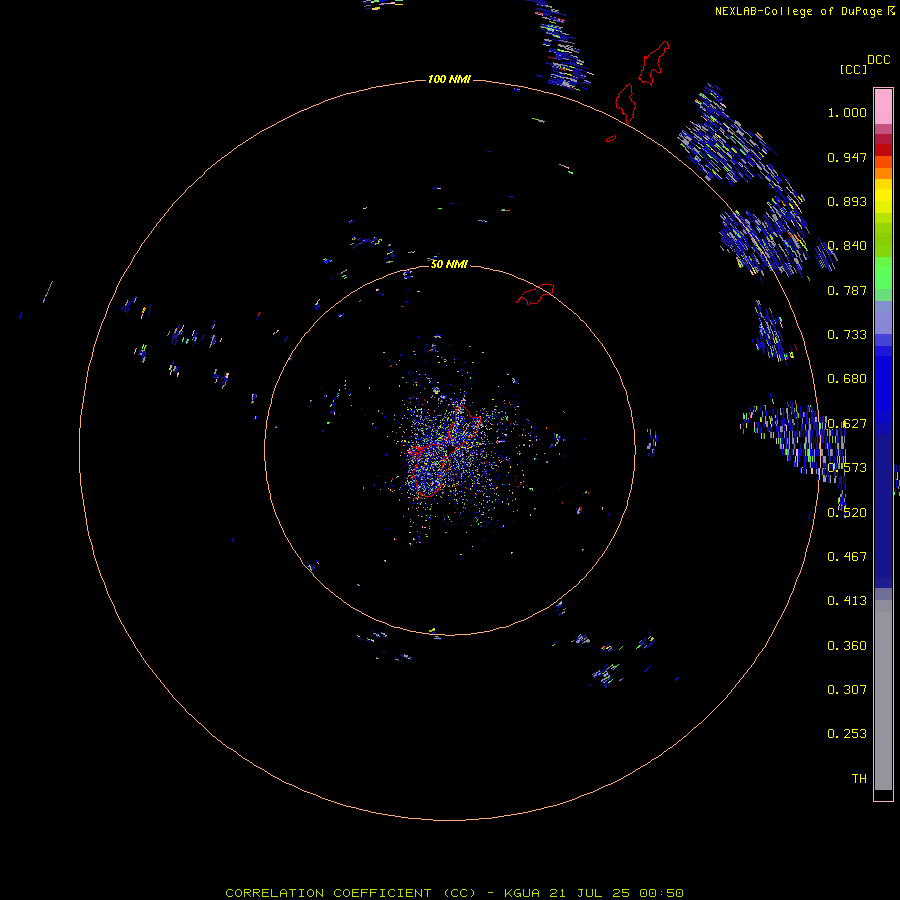Image resolution: width=900 pixels, height=900 pixels.
Task: Pick the orange swatch on the color bar
Action: (x=883, y=173)
